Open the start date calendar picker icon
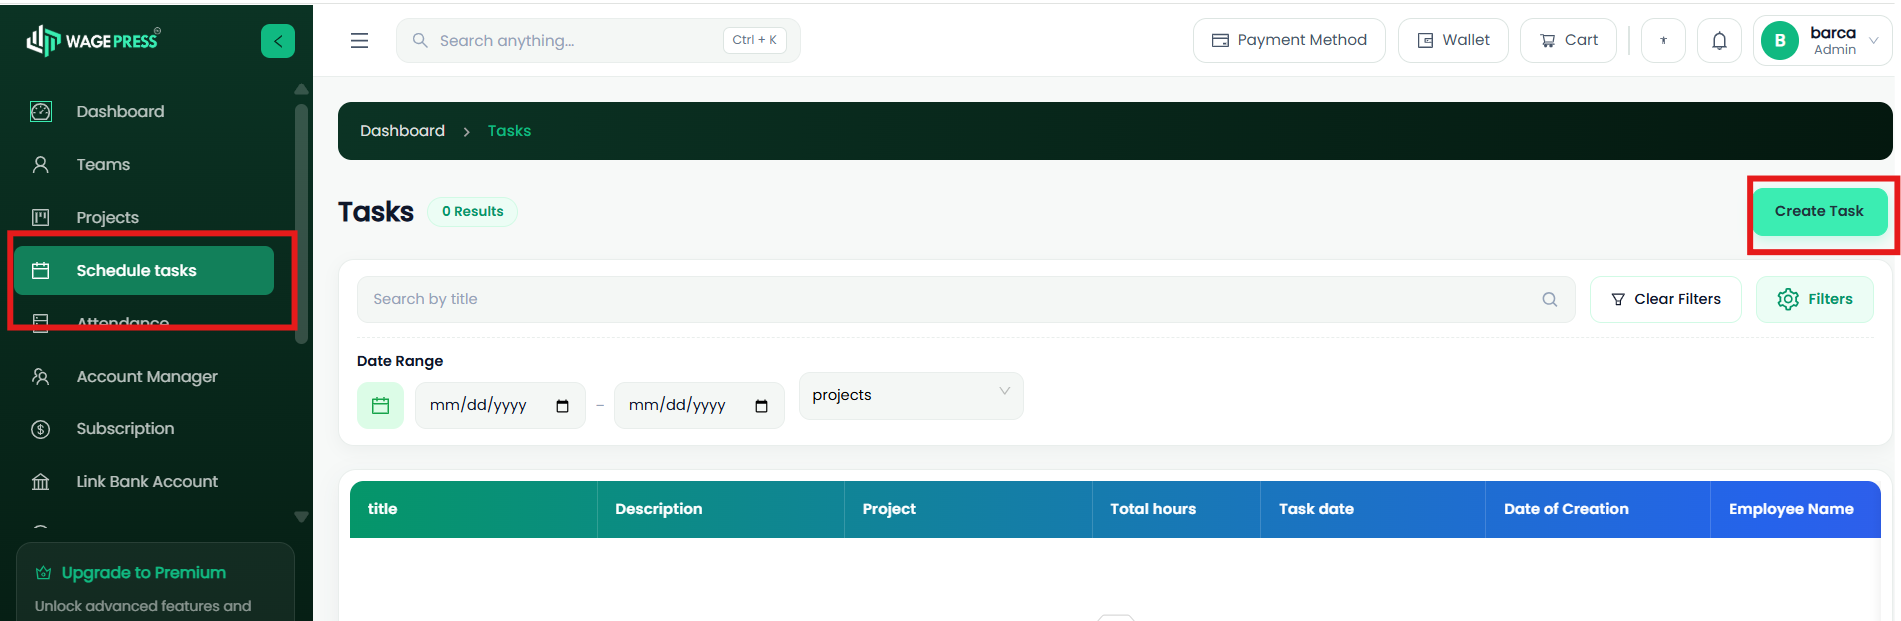Image resolution: width=1901 pixels, height=621 pixels. click(x=562, y=406)
